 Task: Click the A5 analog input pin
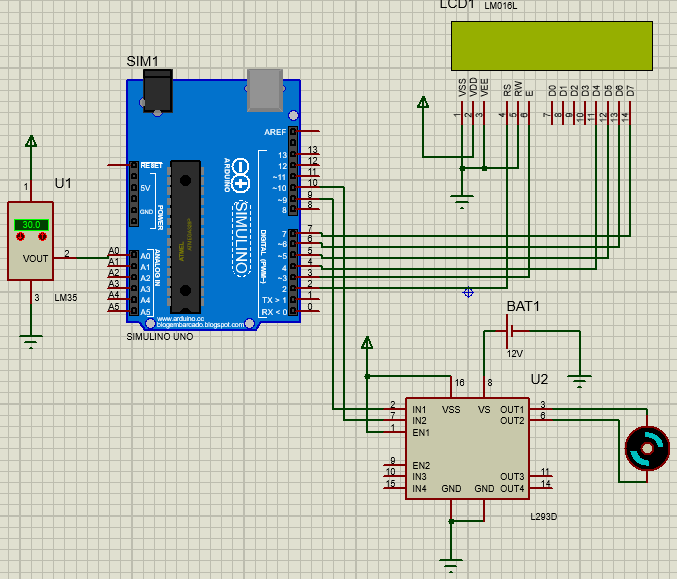(x=134, y=311)
